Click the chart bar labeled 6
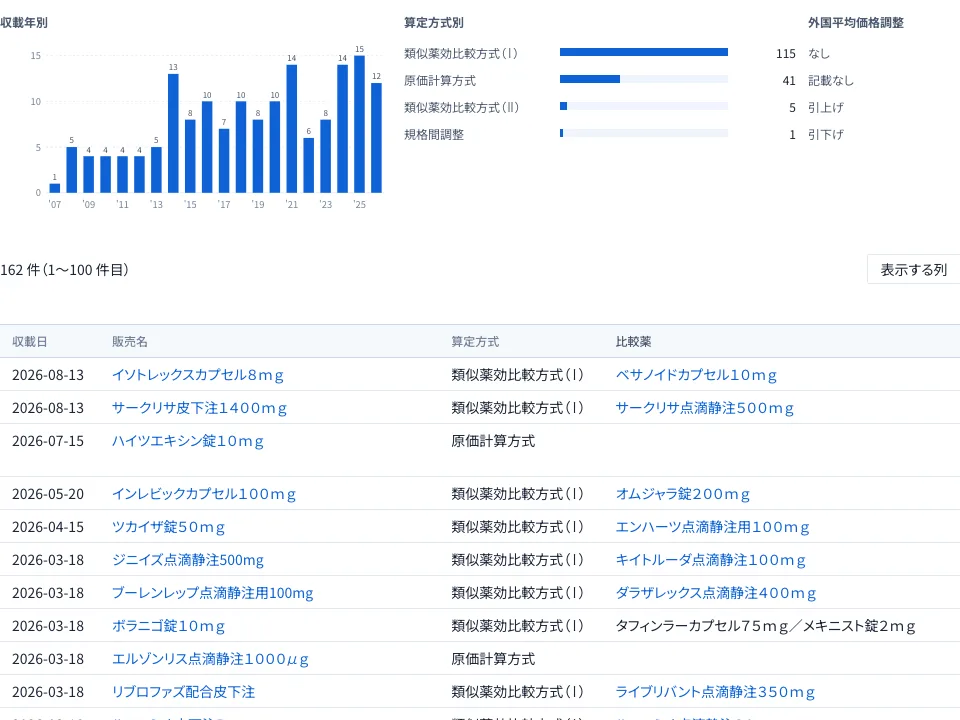This screenshot has height=720, width=960. coord(309,165)
